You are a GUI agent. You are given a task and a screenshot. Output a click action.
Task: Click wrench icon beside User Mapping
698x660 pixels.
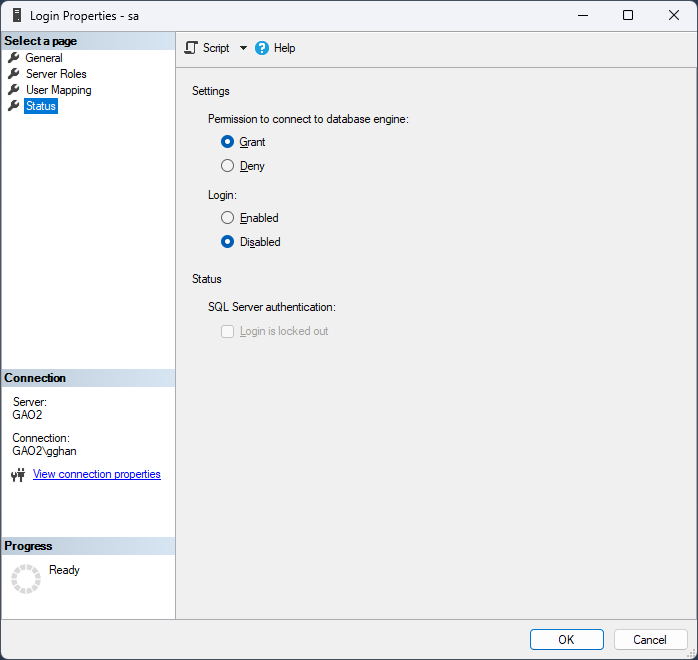click(14, 89)
